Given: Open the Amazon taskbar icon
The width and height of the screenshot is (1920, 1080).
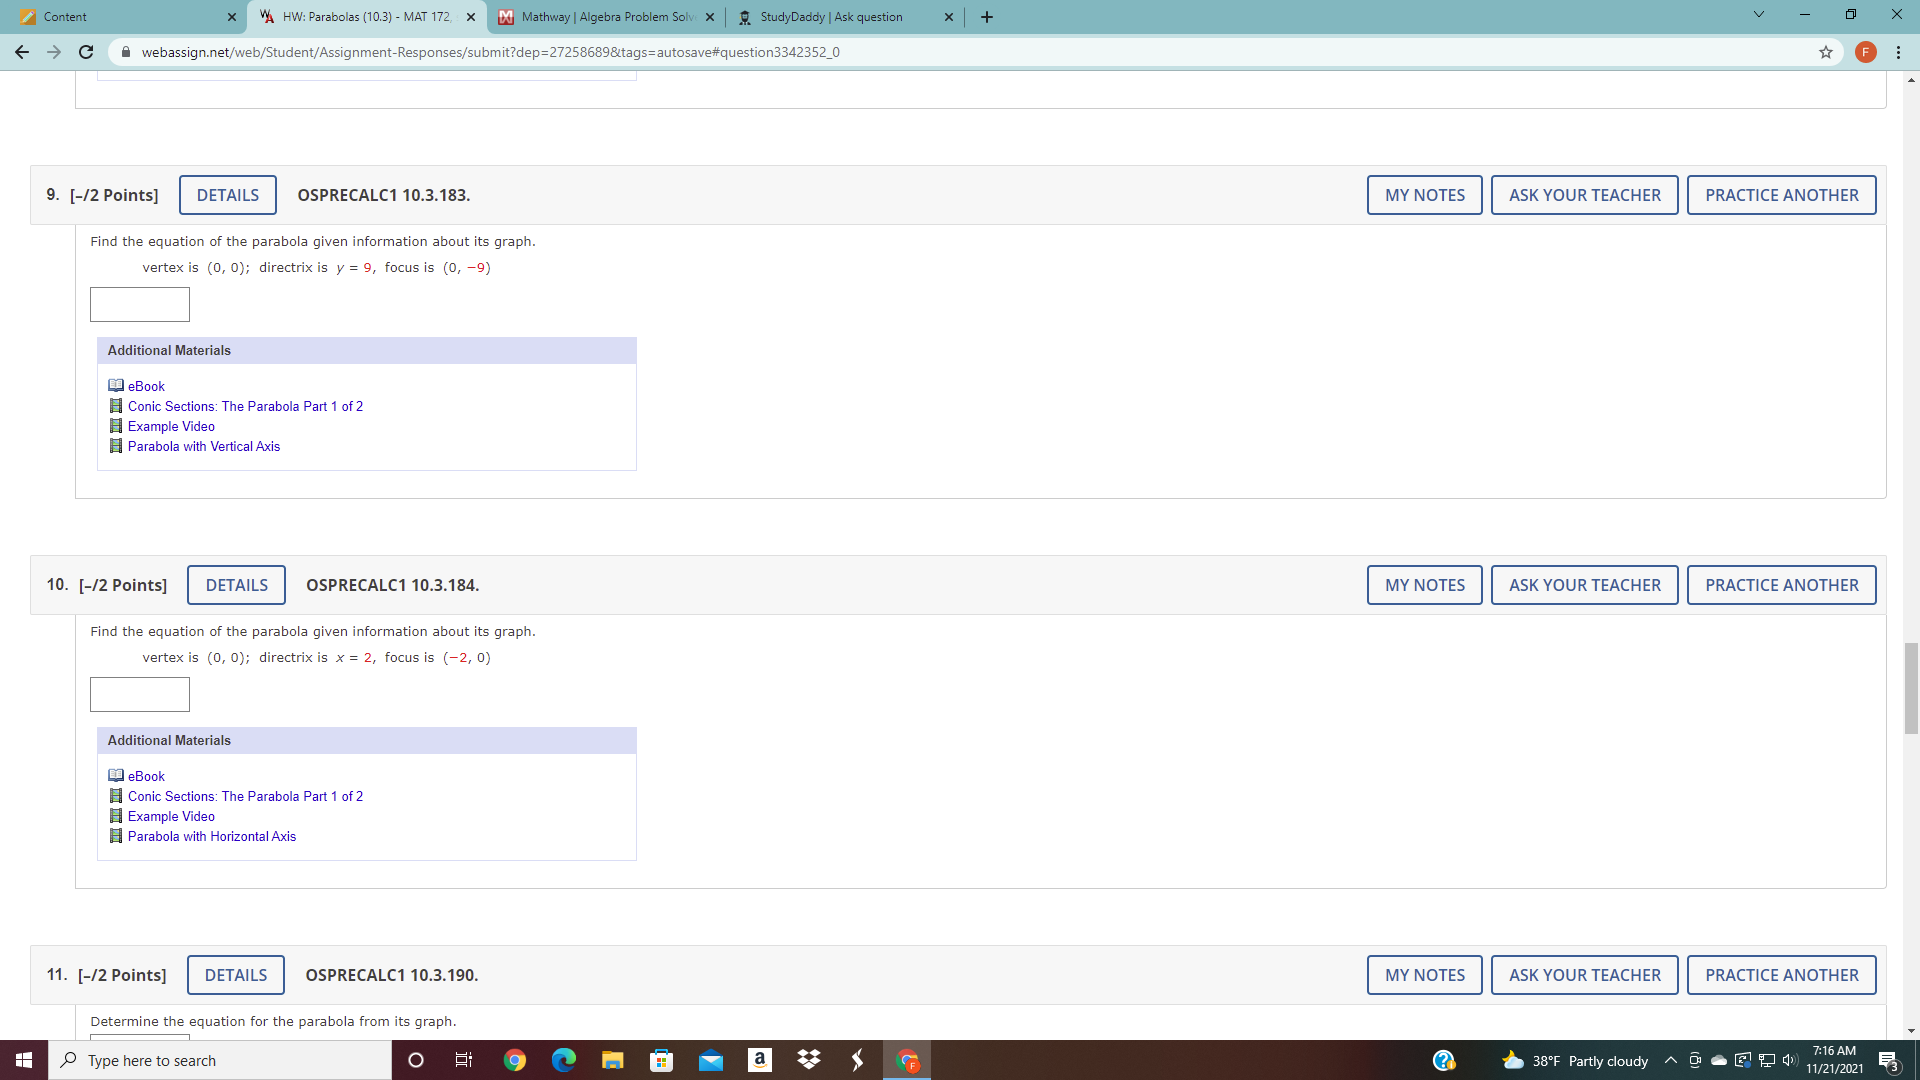Looking at the screenshot, I should (x=760, y=1060).
